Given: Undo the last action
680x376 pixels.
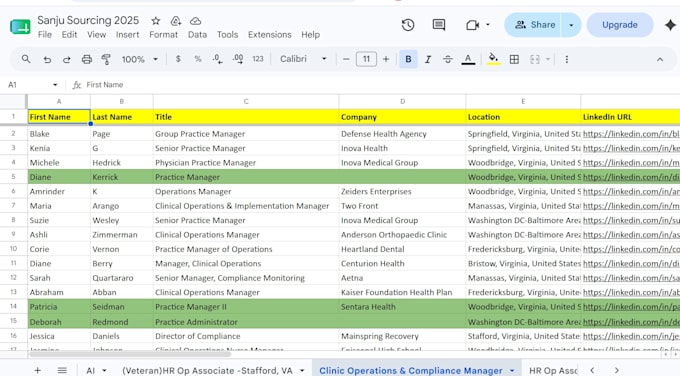Looking at the screenshot, I should pos(47,59).
